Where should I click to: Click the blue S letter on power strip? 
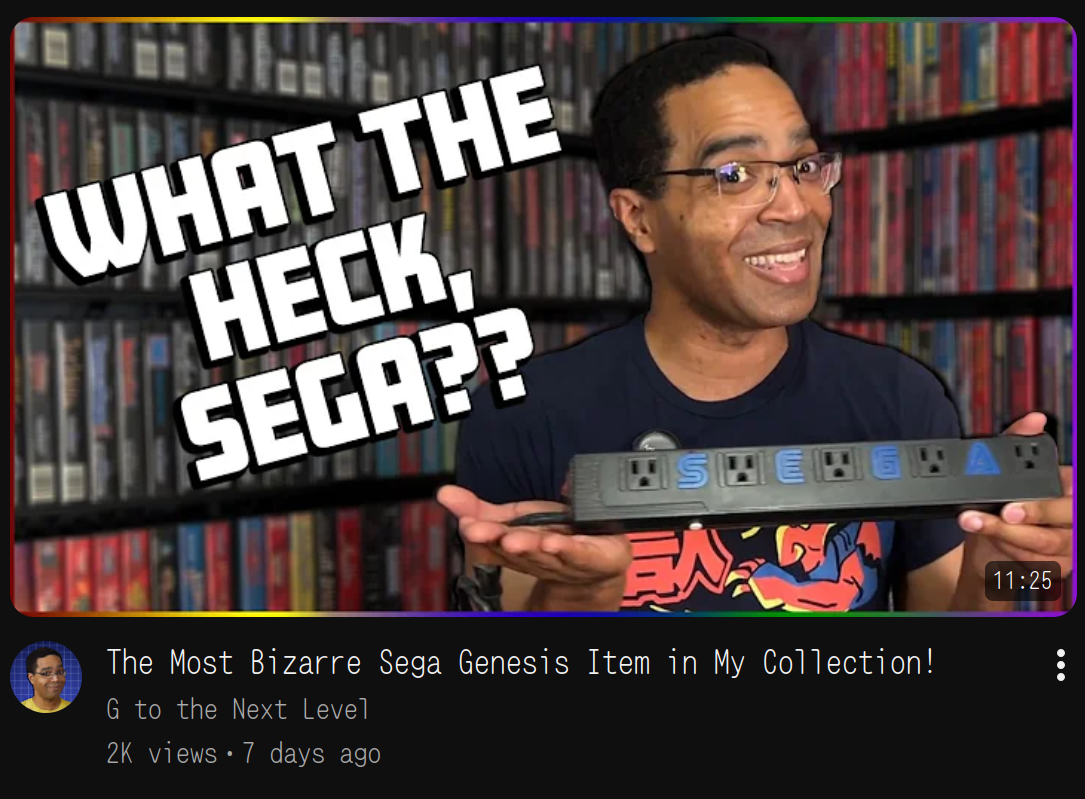click(692, 470)
